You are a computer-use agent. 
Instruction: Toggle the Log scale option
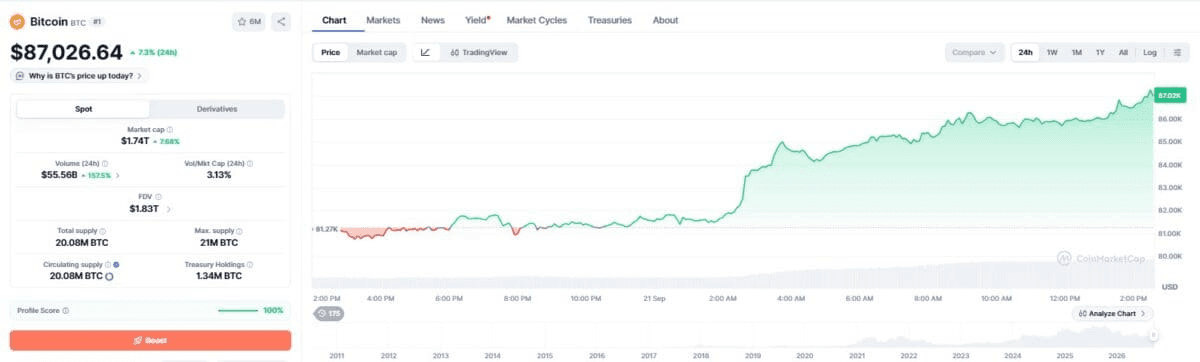click(x=1150, y=52)
